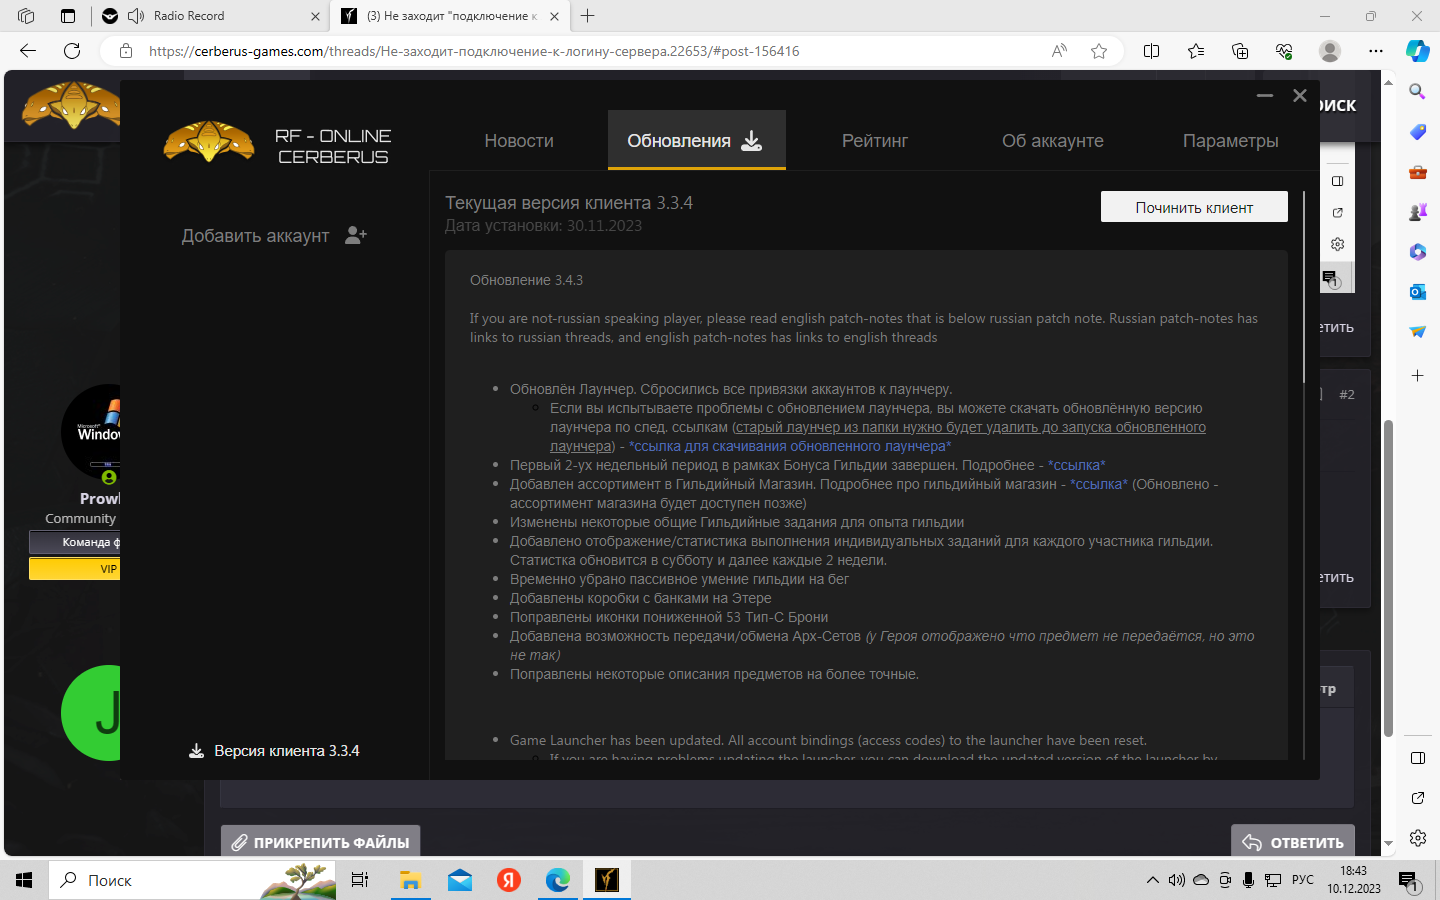Open Edge sidebar settings gear at the bottom
The width and height of the screenshot is (1440, 900).
1418,838
